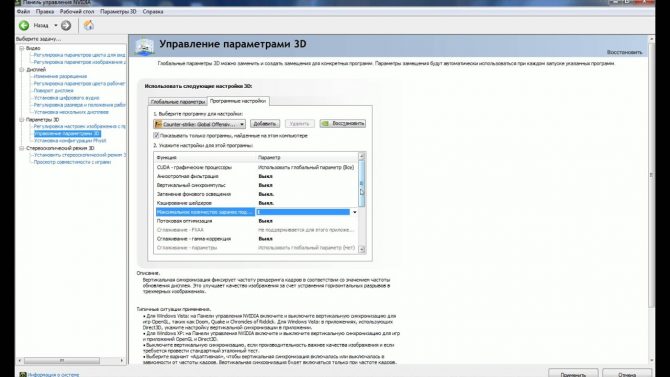Click the greyed Удалить button
This screenshot has height=377, width=670.
click(x=300, y=124)
